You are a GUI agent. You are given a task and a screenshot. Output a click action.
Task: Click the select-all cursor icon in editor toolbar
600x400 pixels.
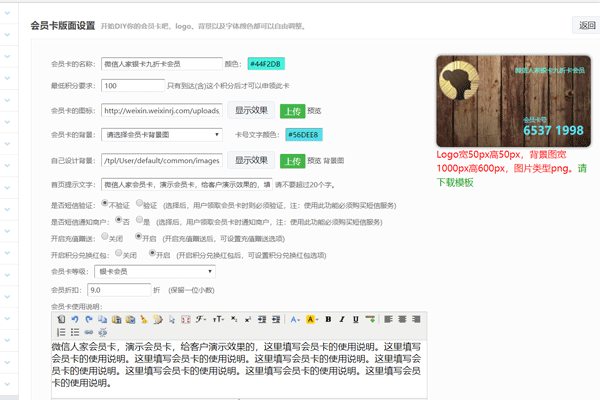172,319
